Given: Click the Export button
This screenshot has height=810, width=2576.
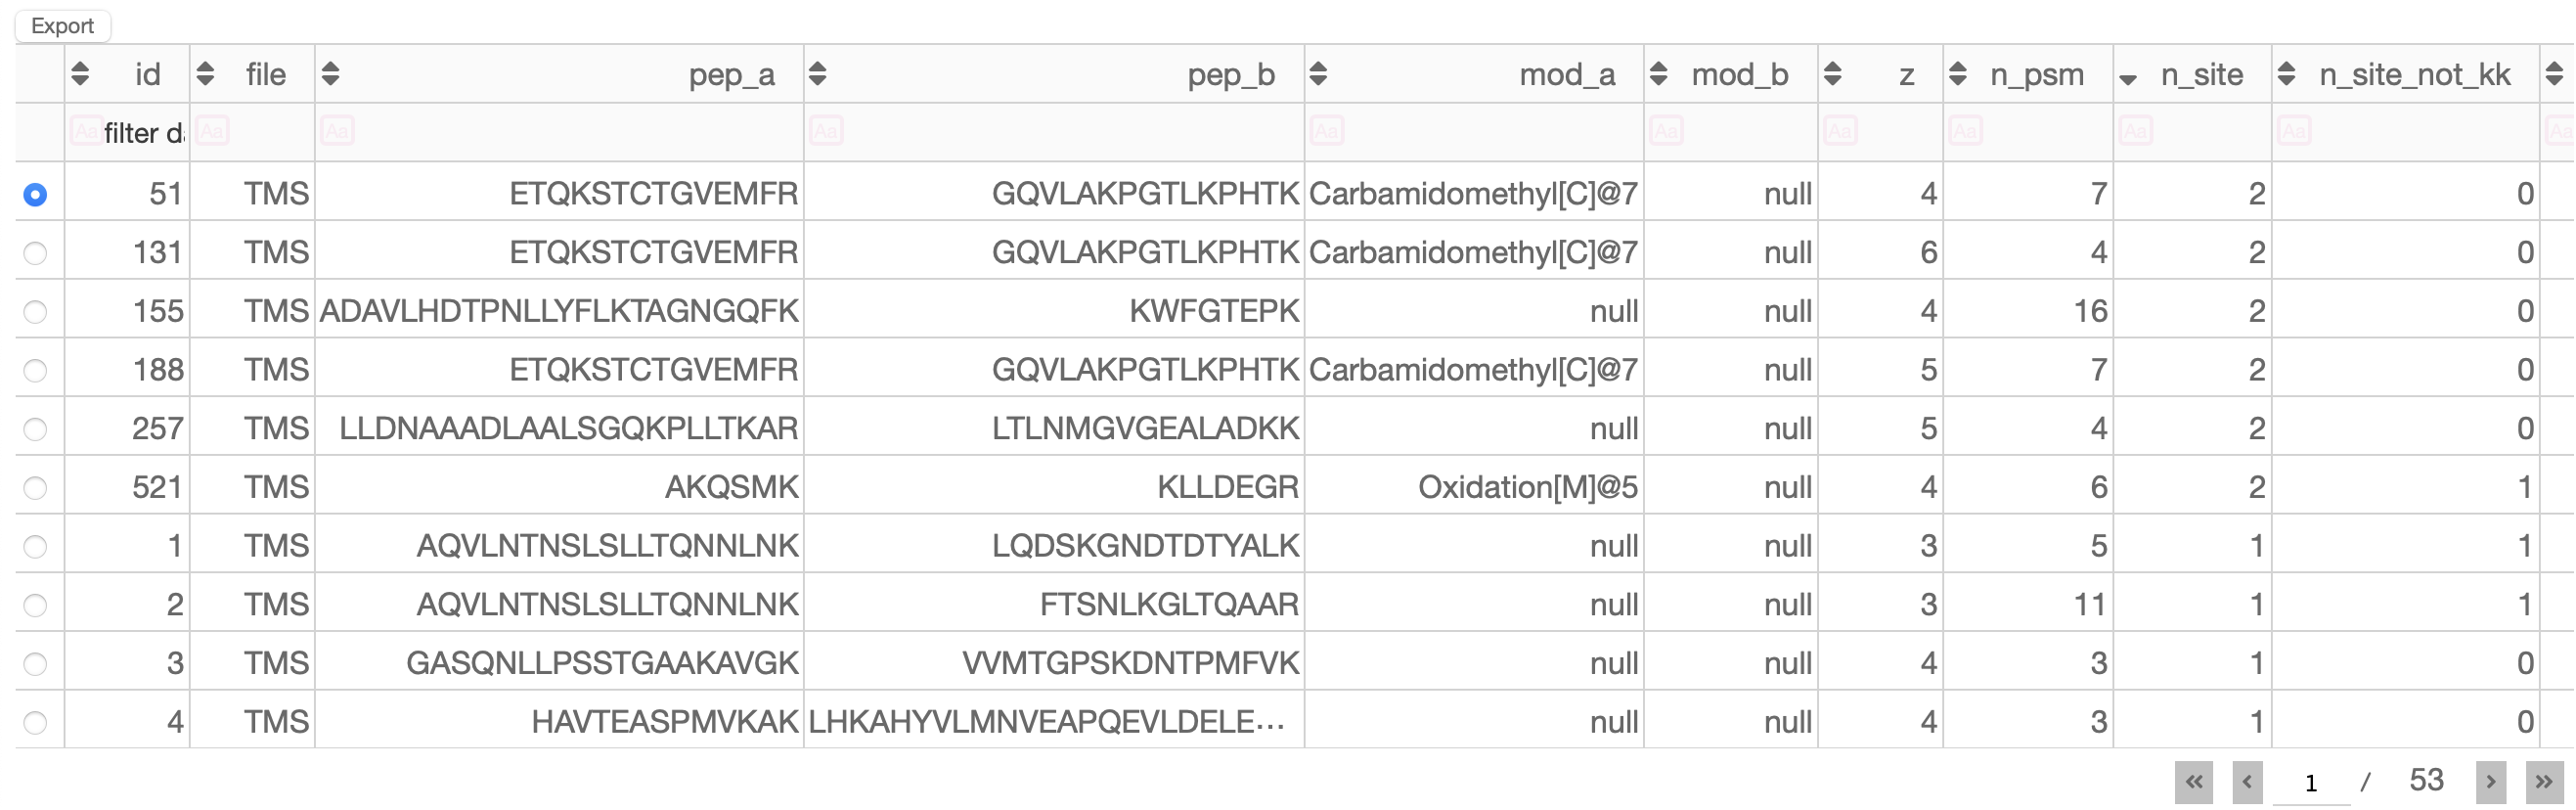Looking at the screenshot, I should (x=62, y=25).
